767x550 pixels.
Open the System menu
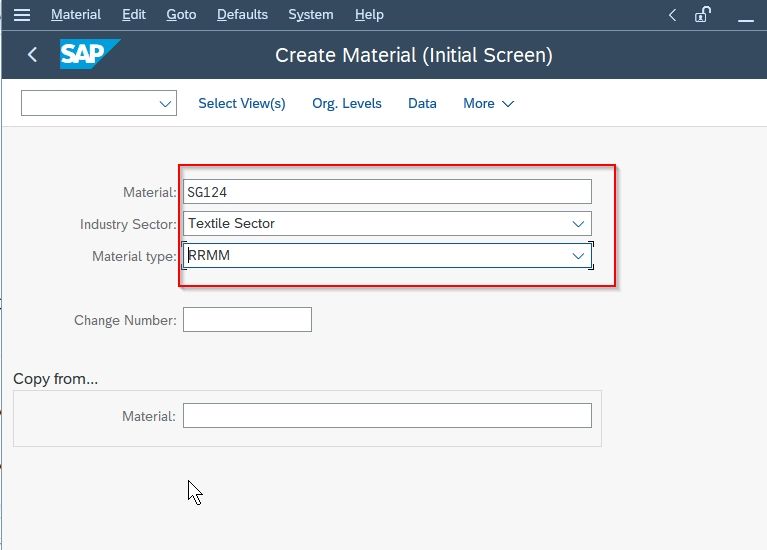[x=311, y=15]
